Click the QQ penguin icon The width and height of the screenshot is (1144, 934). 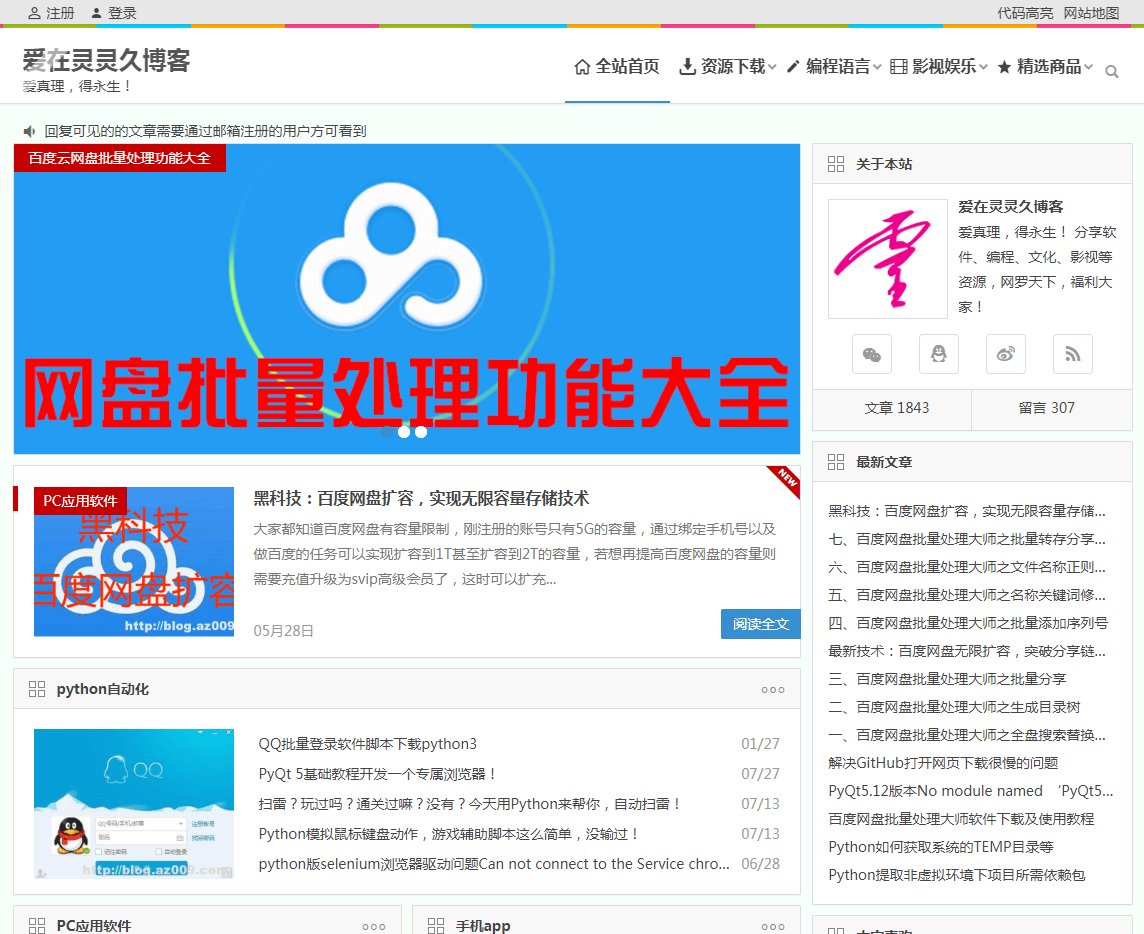coord(939,354)
